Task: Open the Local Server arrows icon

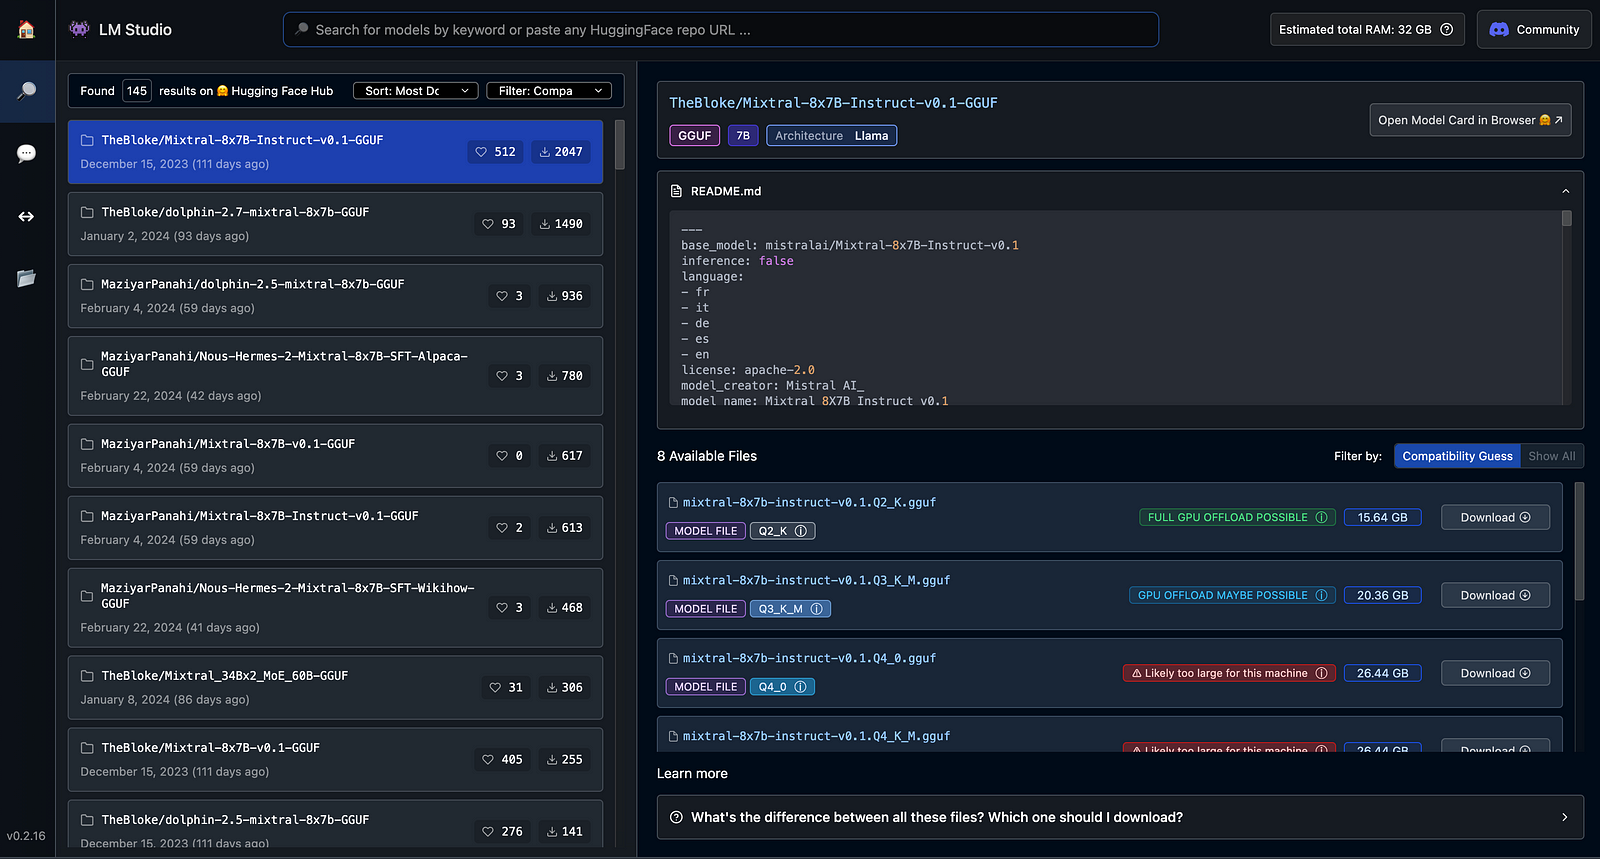Action: (x=27, y=216)
